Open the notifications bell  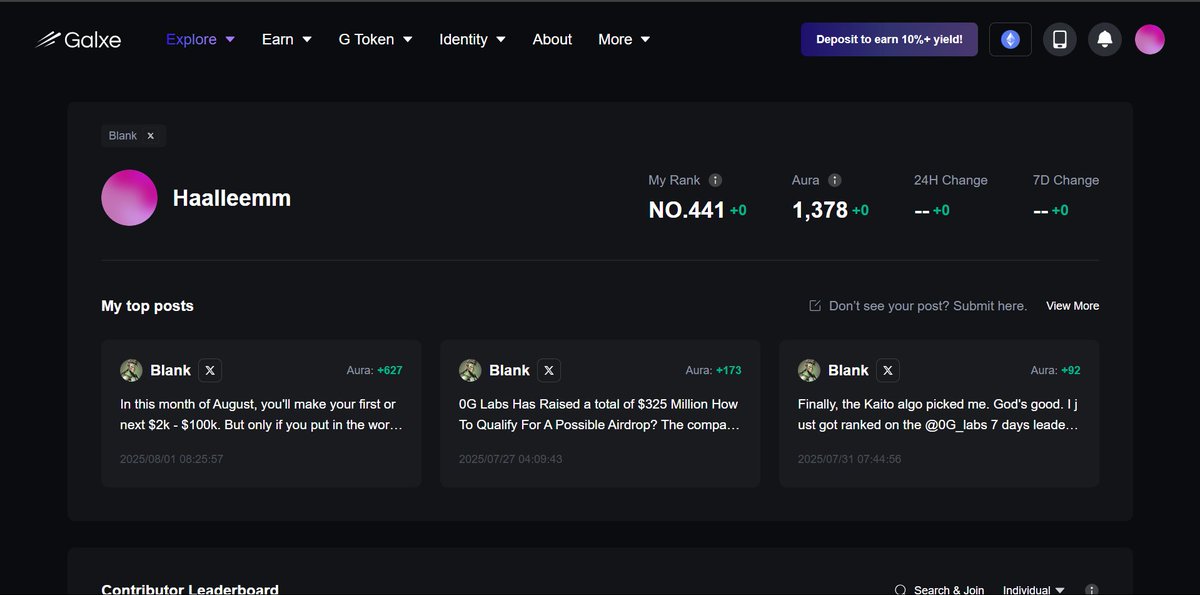[1105, 39]
